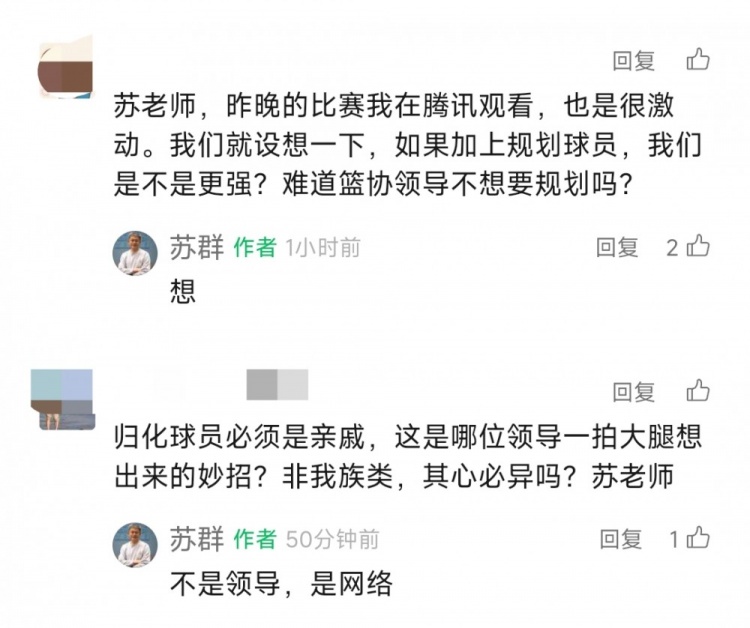Viewport: 750px width, 628px height.
Task: Open the avatar of the 归化球员 commenter
Action: (62, 398)
